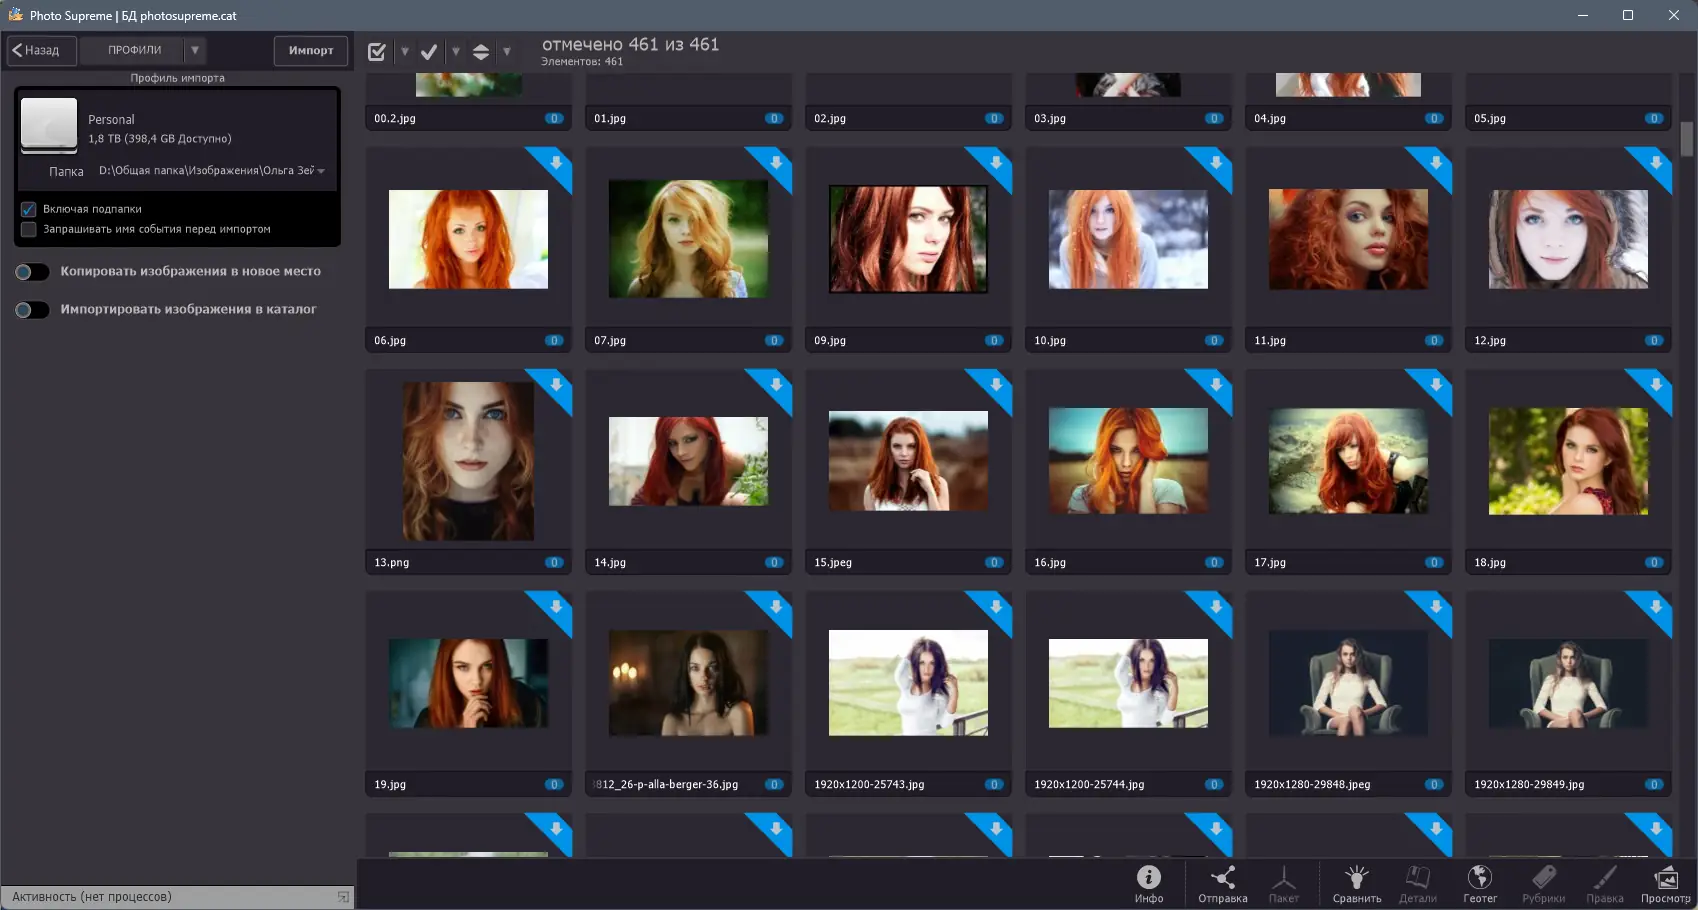Screen dimensions: 1698x910
Task: Select the 16.jpg thumbnail image
Action: tap(1128, 461)
